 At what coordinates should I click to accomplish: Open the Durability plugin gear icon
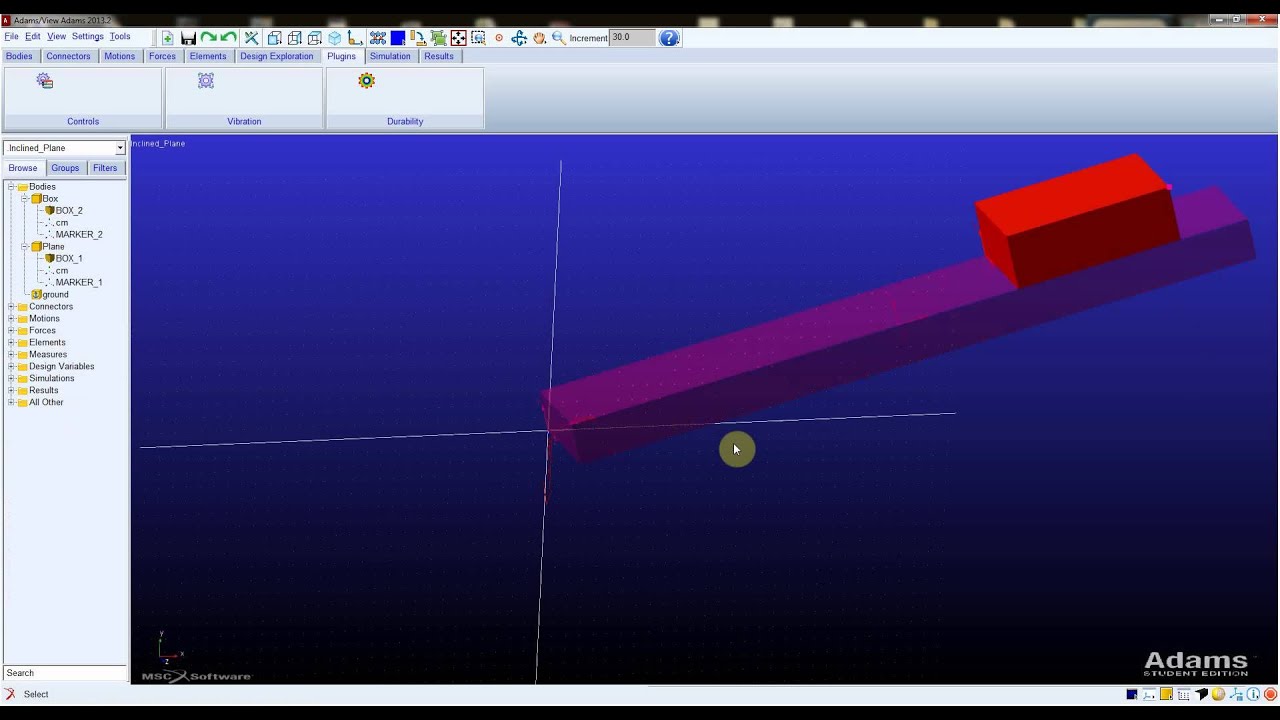click(x=366, y=81)
